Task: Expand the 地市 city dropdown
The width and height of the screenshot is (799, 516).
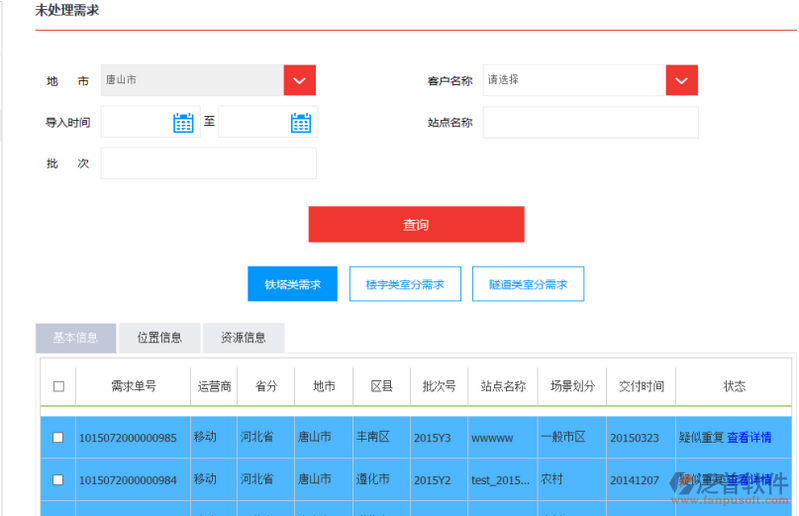Action: [300, 80]
